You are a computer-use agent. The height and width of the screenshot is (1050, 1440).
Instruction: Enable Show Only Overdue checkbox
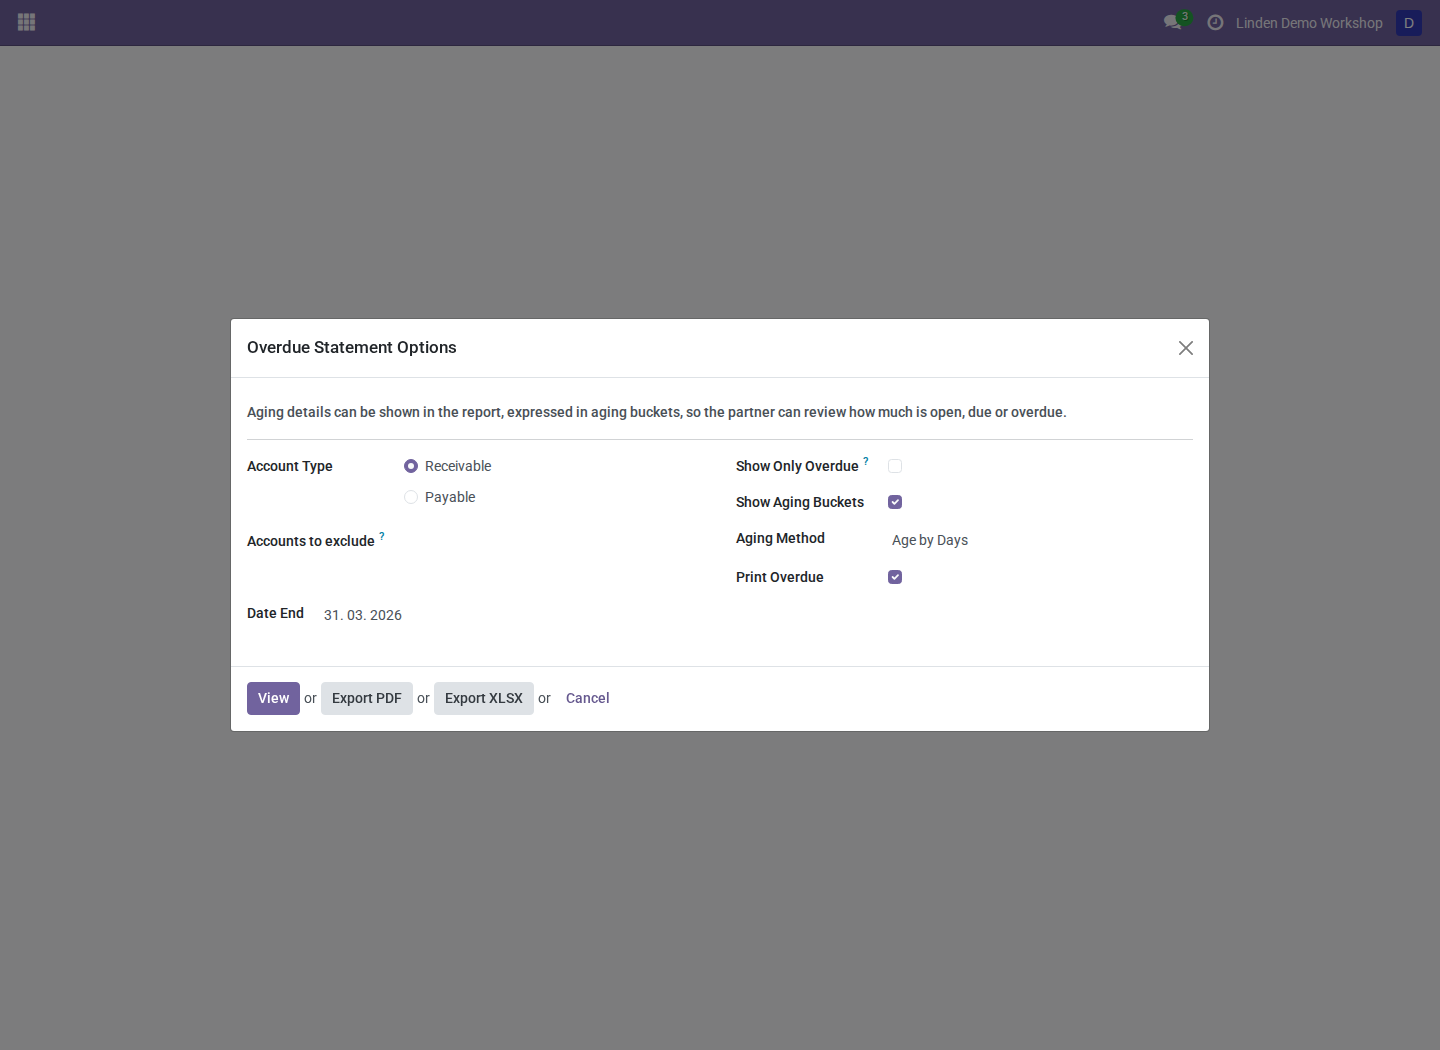895,466
